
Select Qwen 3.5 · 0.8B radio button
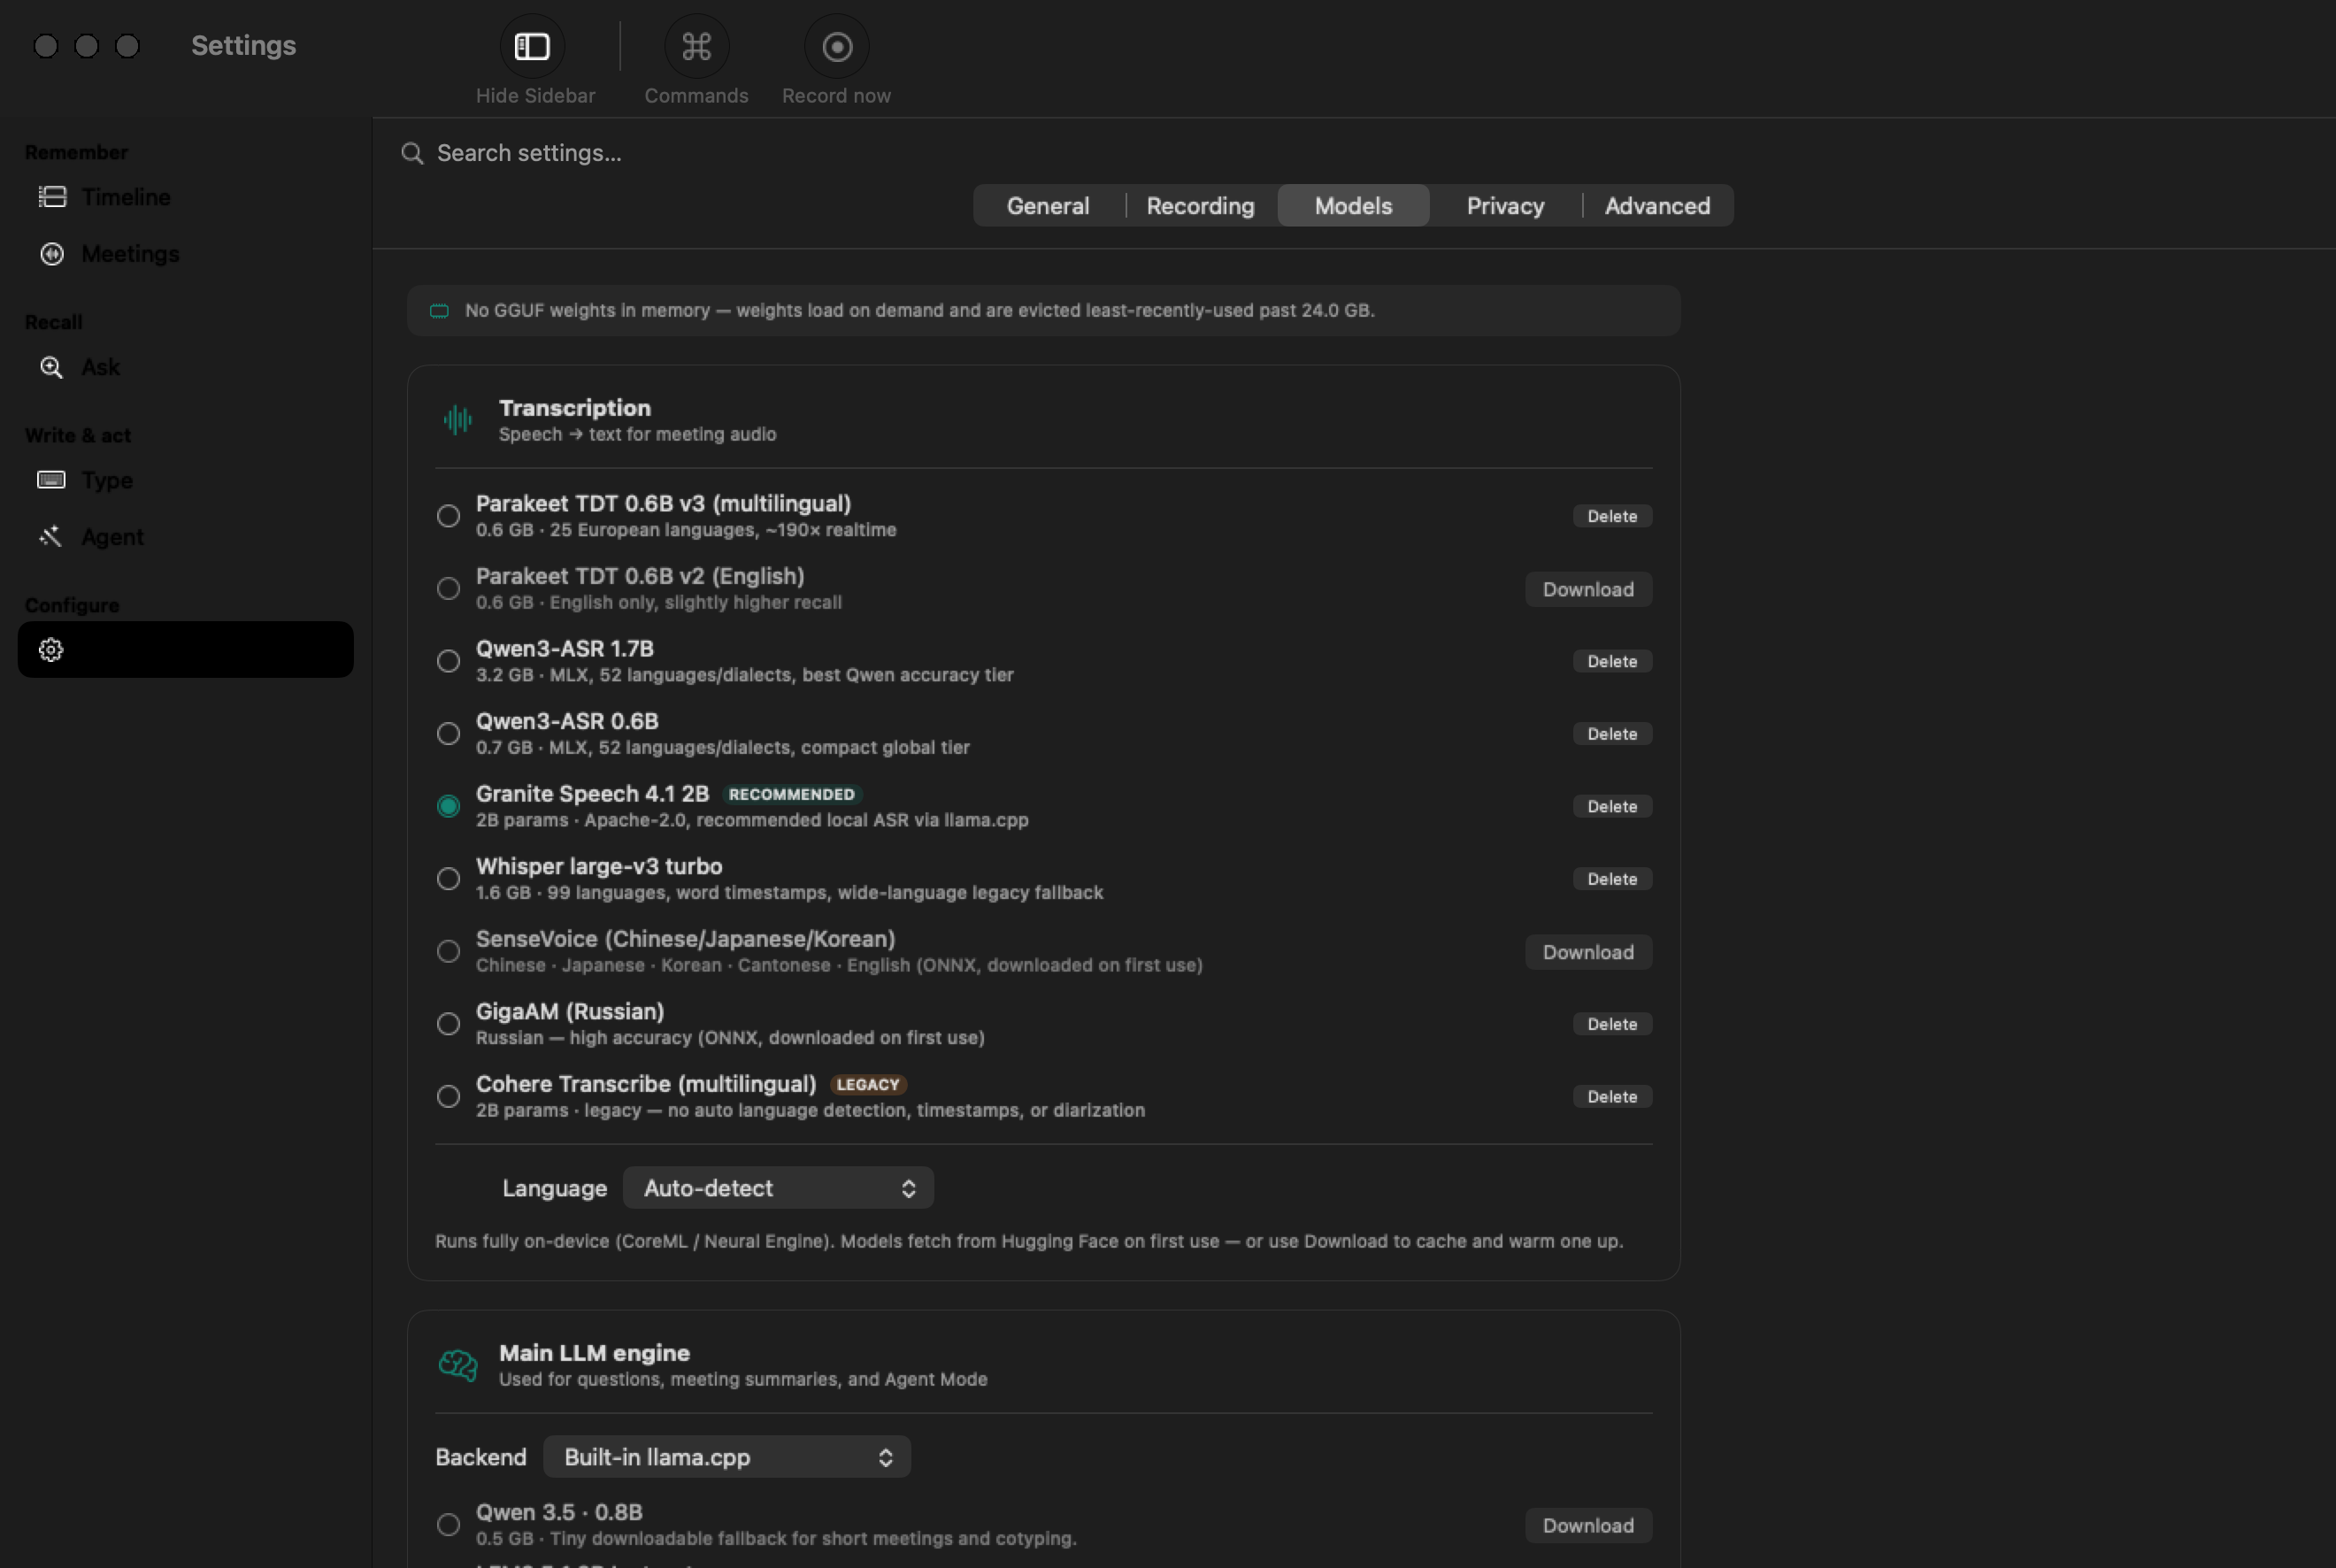(448, 1525)
